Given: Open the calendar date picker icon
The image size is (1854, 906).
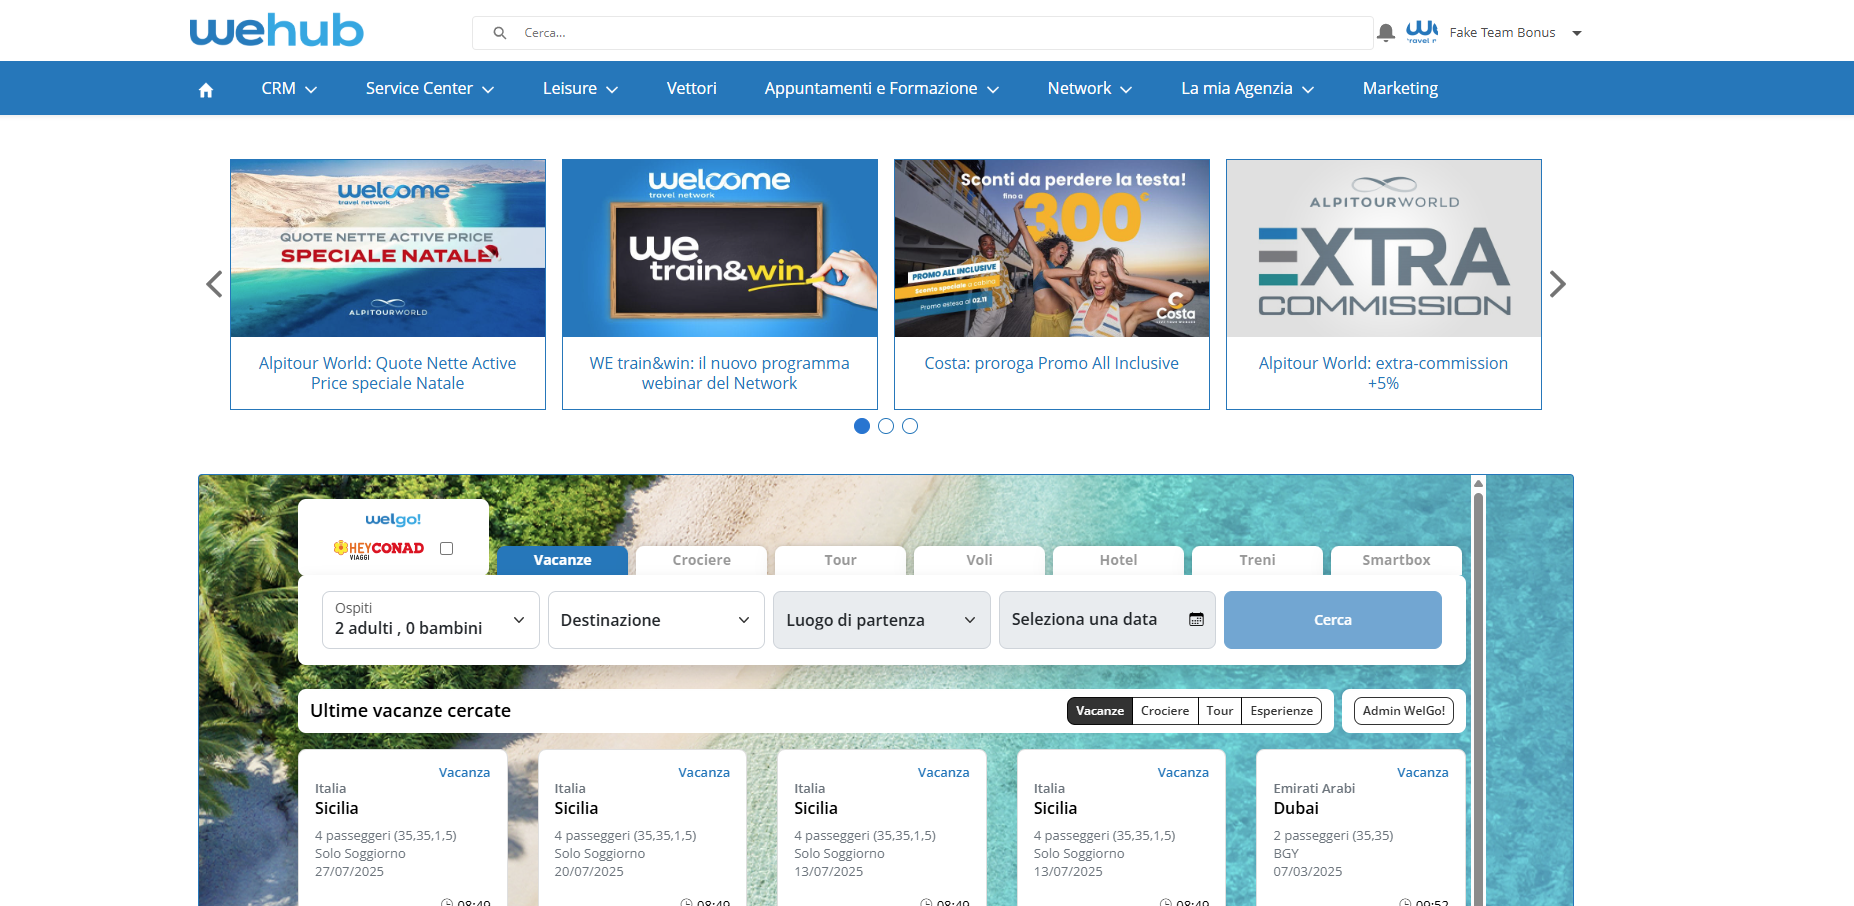Looking at the screenshot, I should point(1196,620).
